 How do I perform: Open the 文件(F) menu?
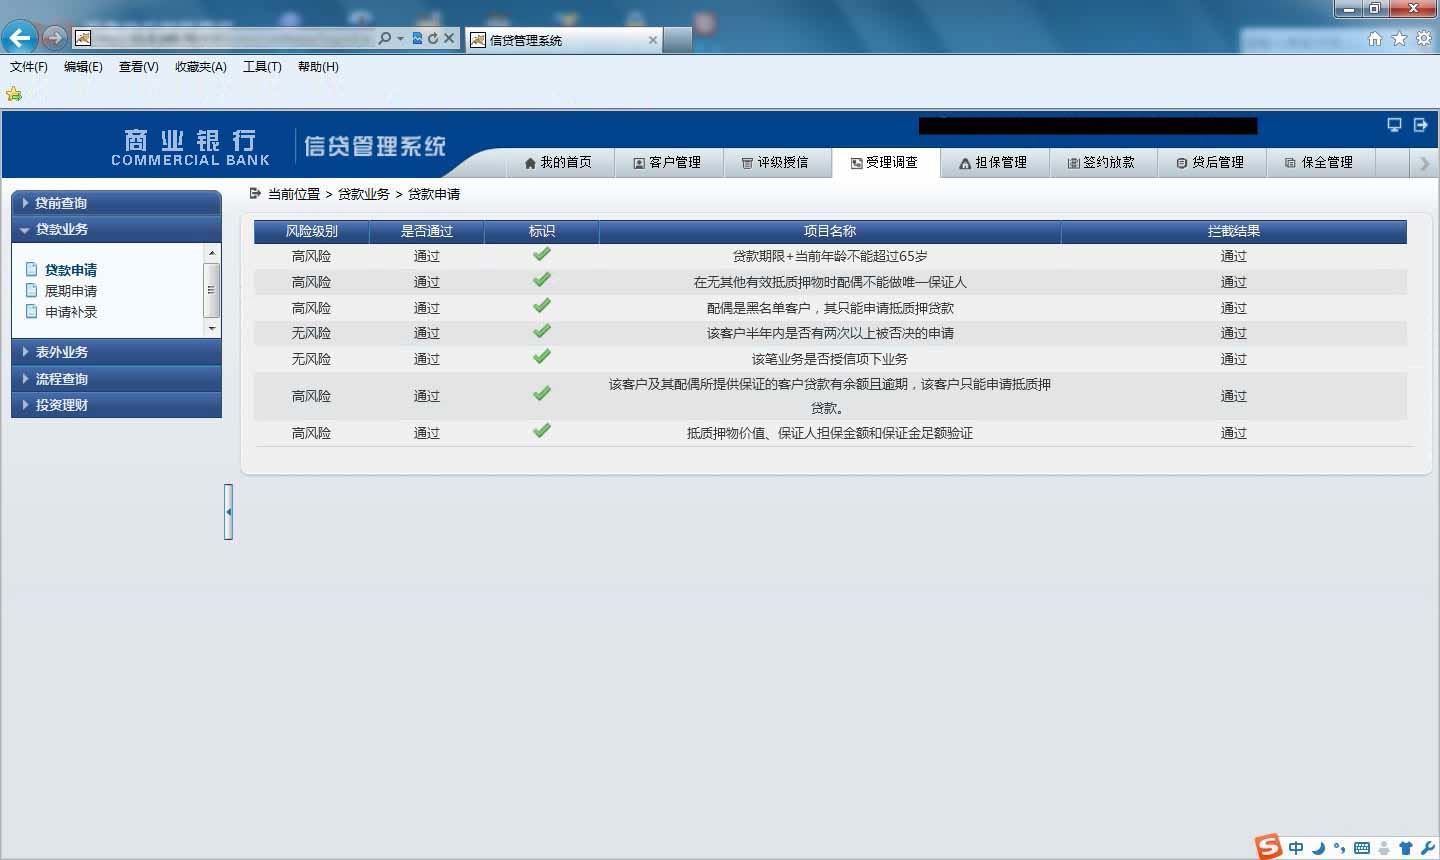pos(29,67)
